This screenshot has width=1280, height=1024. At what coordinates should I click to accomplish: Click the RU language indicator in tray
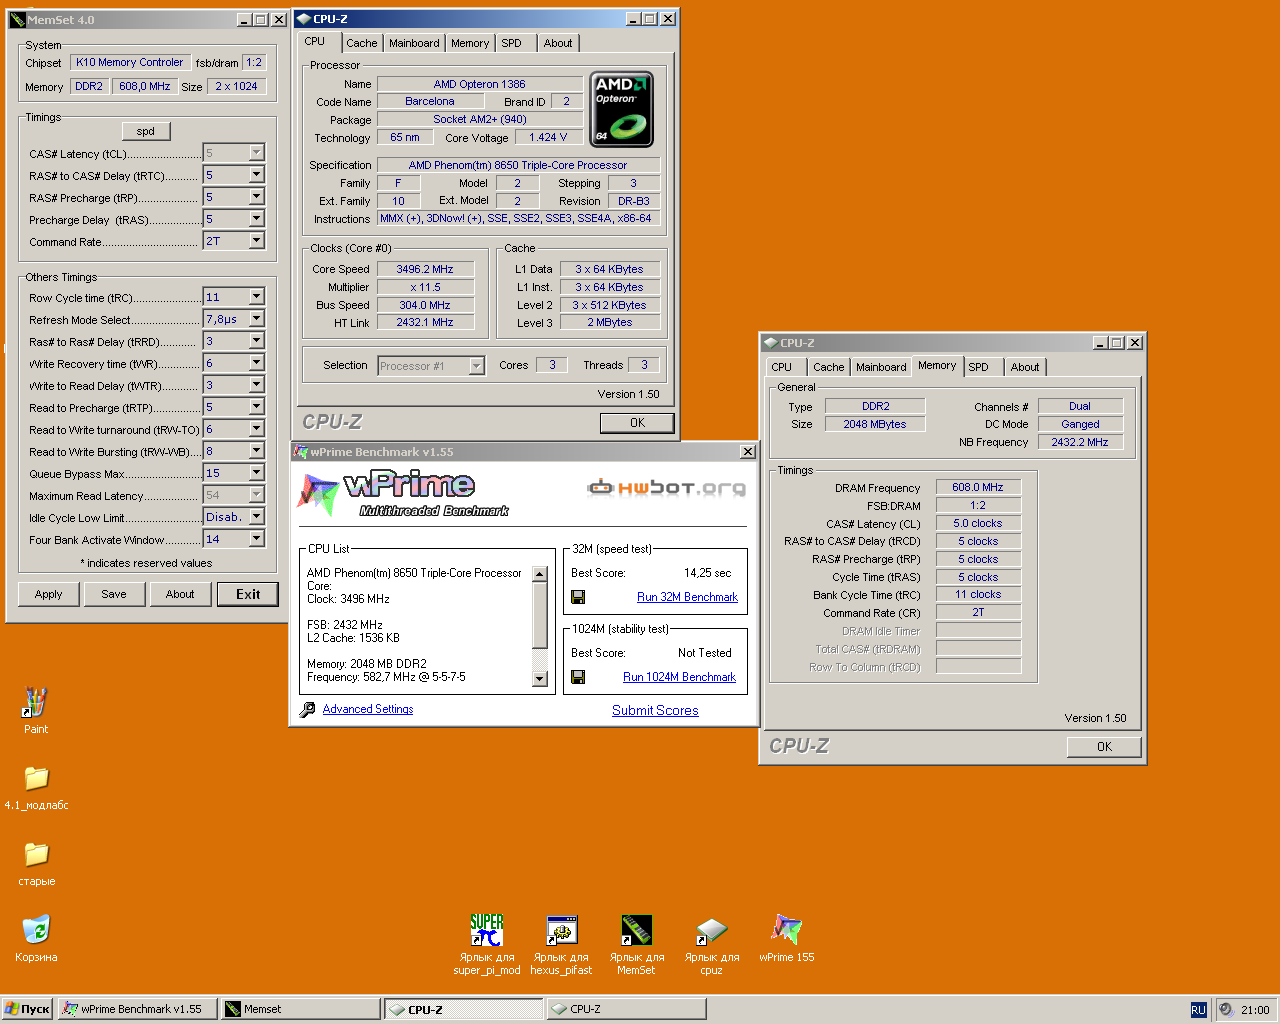[x=1198, y=1010]
